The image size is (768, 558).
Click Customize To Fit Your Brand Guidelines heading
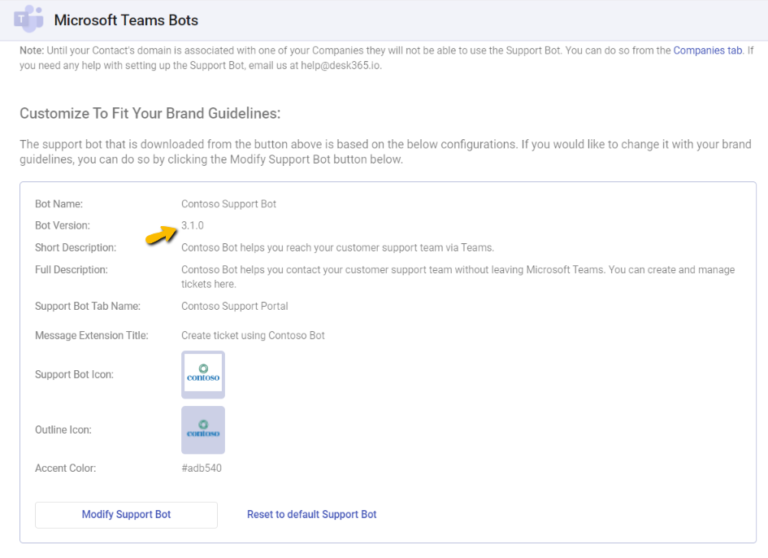pos(150,113)
